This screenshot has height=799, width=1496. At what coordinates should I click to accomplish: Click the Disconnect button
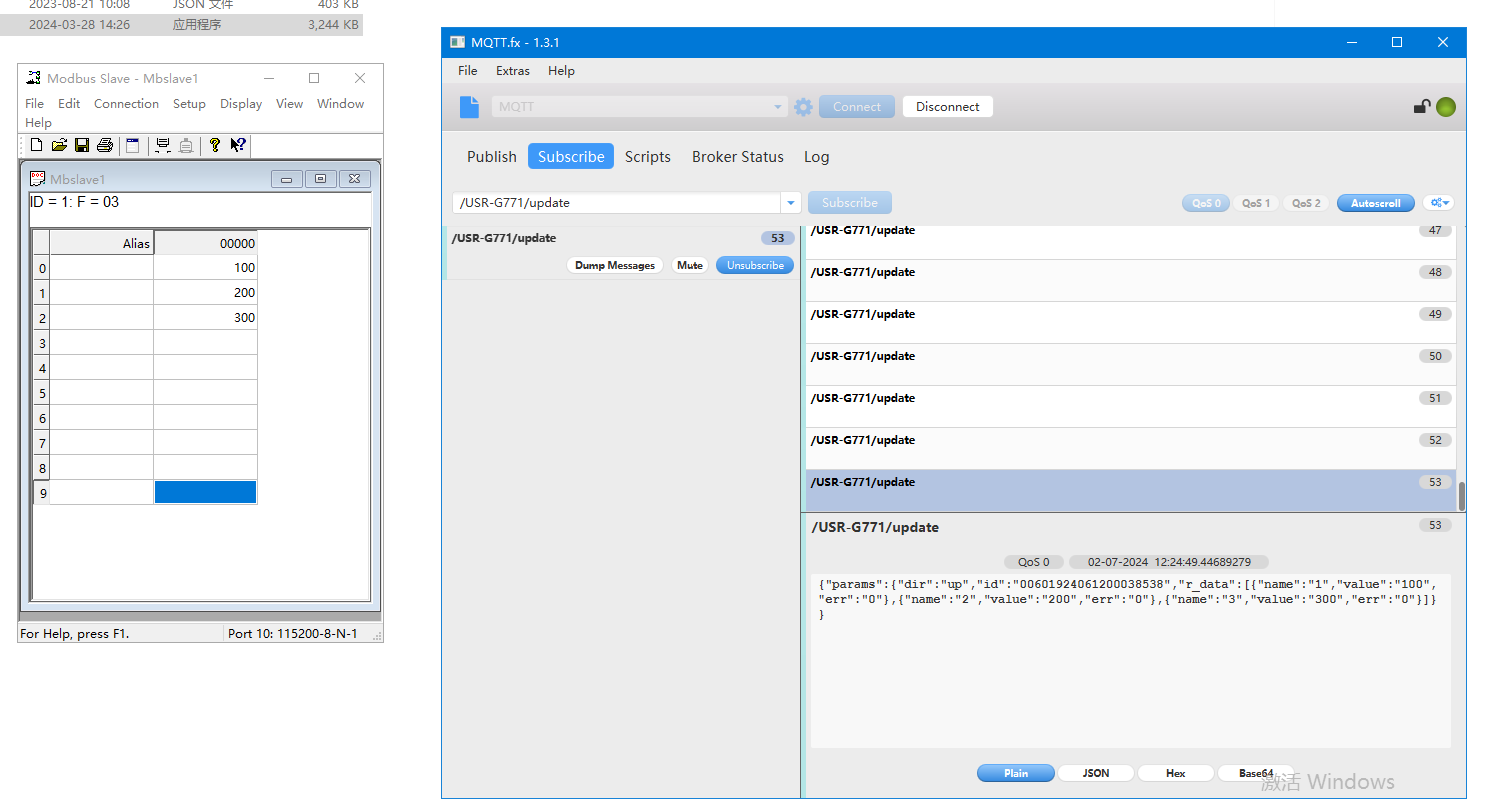947,107
